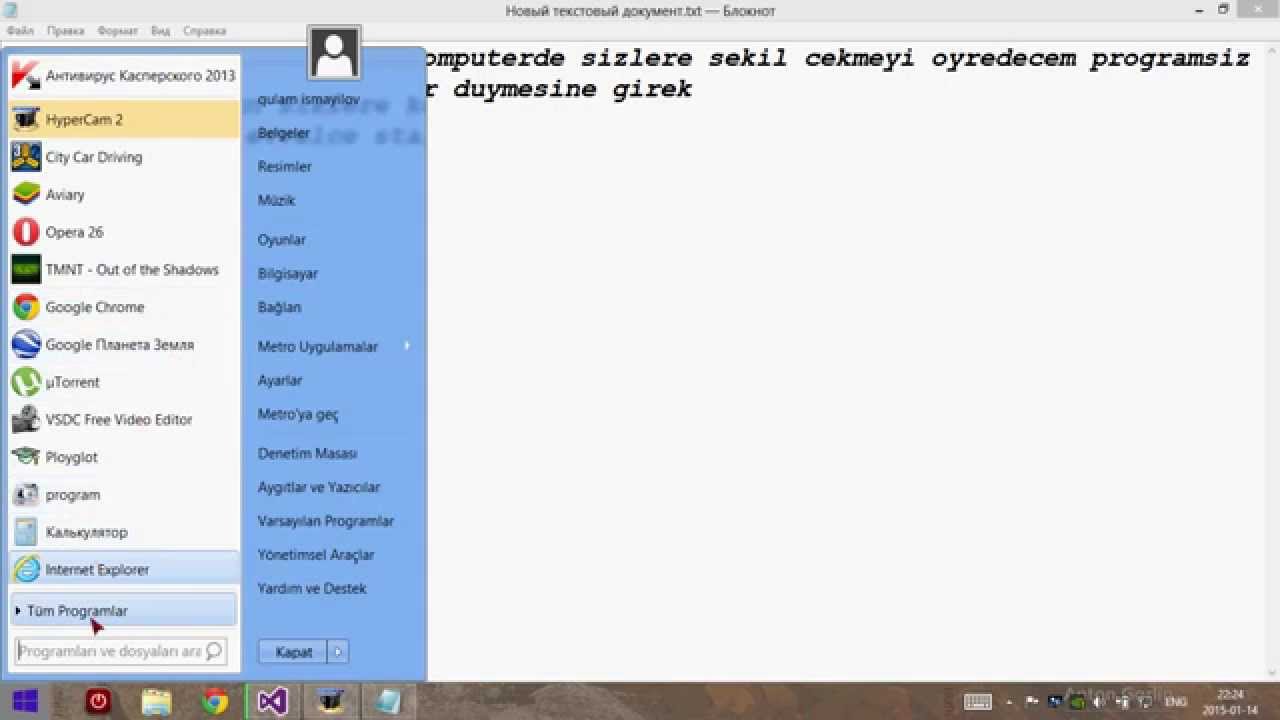The width and height of the screenshot is (1280, 720).
Task: Show hidden tray icons arrow
Action: (1010, 703)
